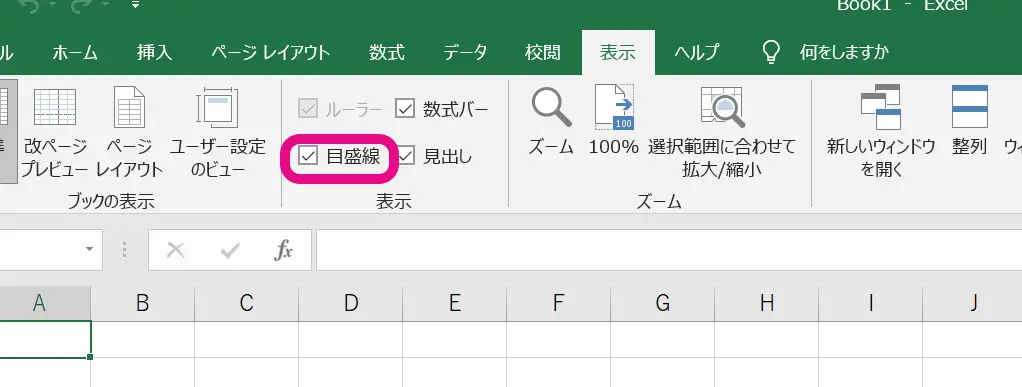Toggle the 数式バー formula bar checkbox

405,109
